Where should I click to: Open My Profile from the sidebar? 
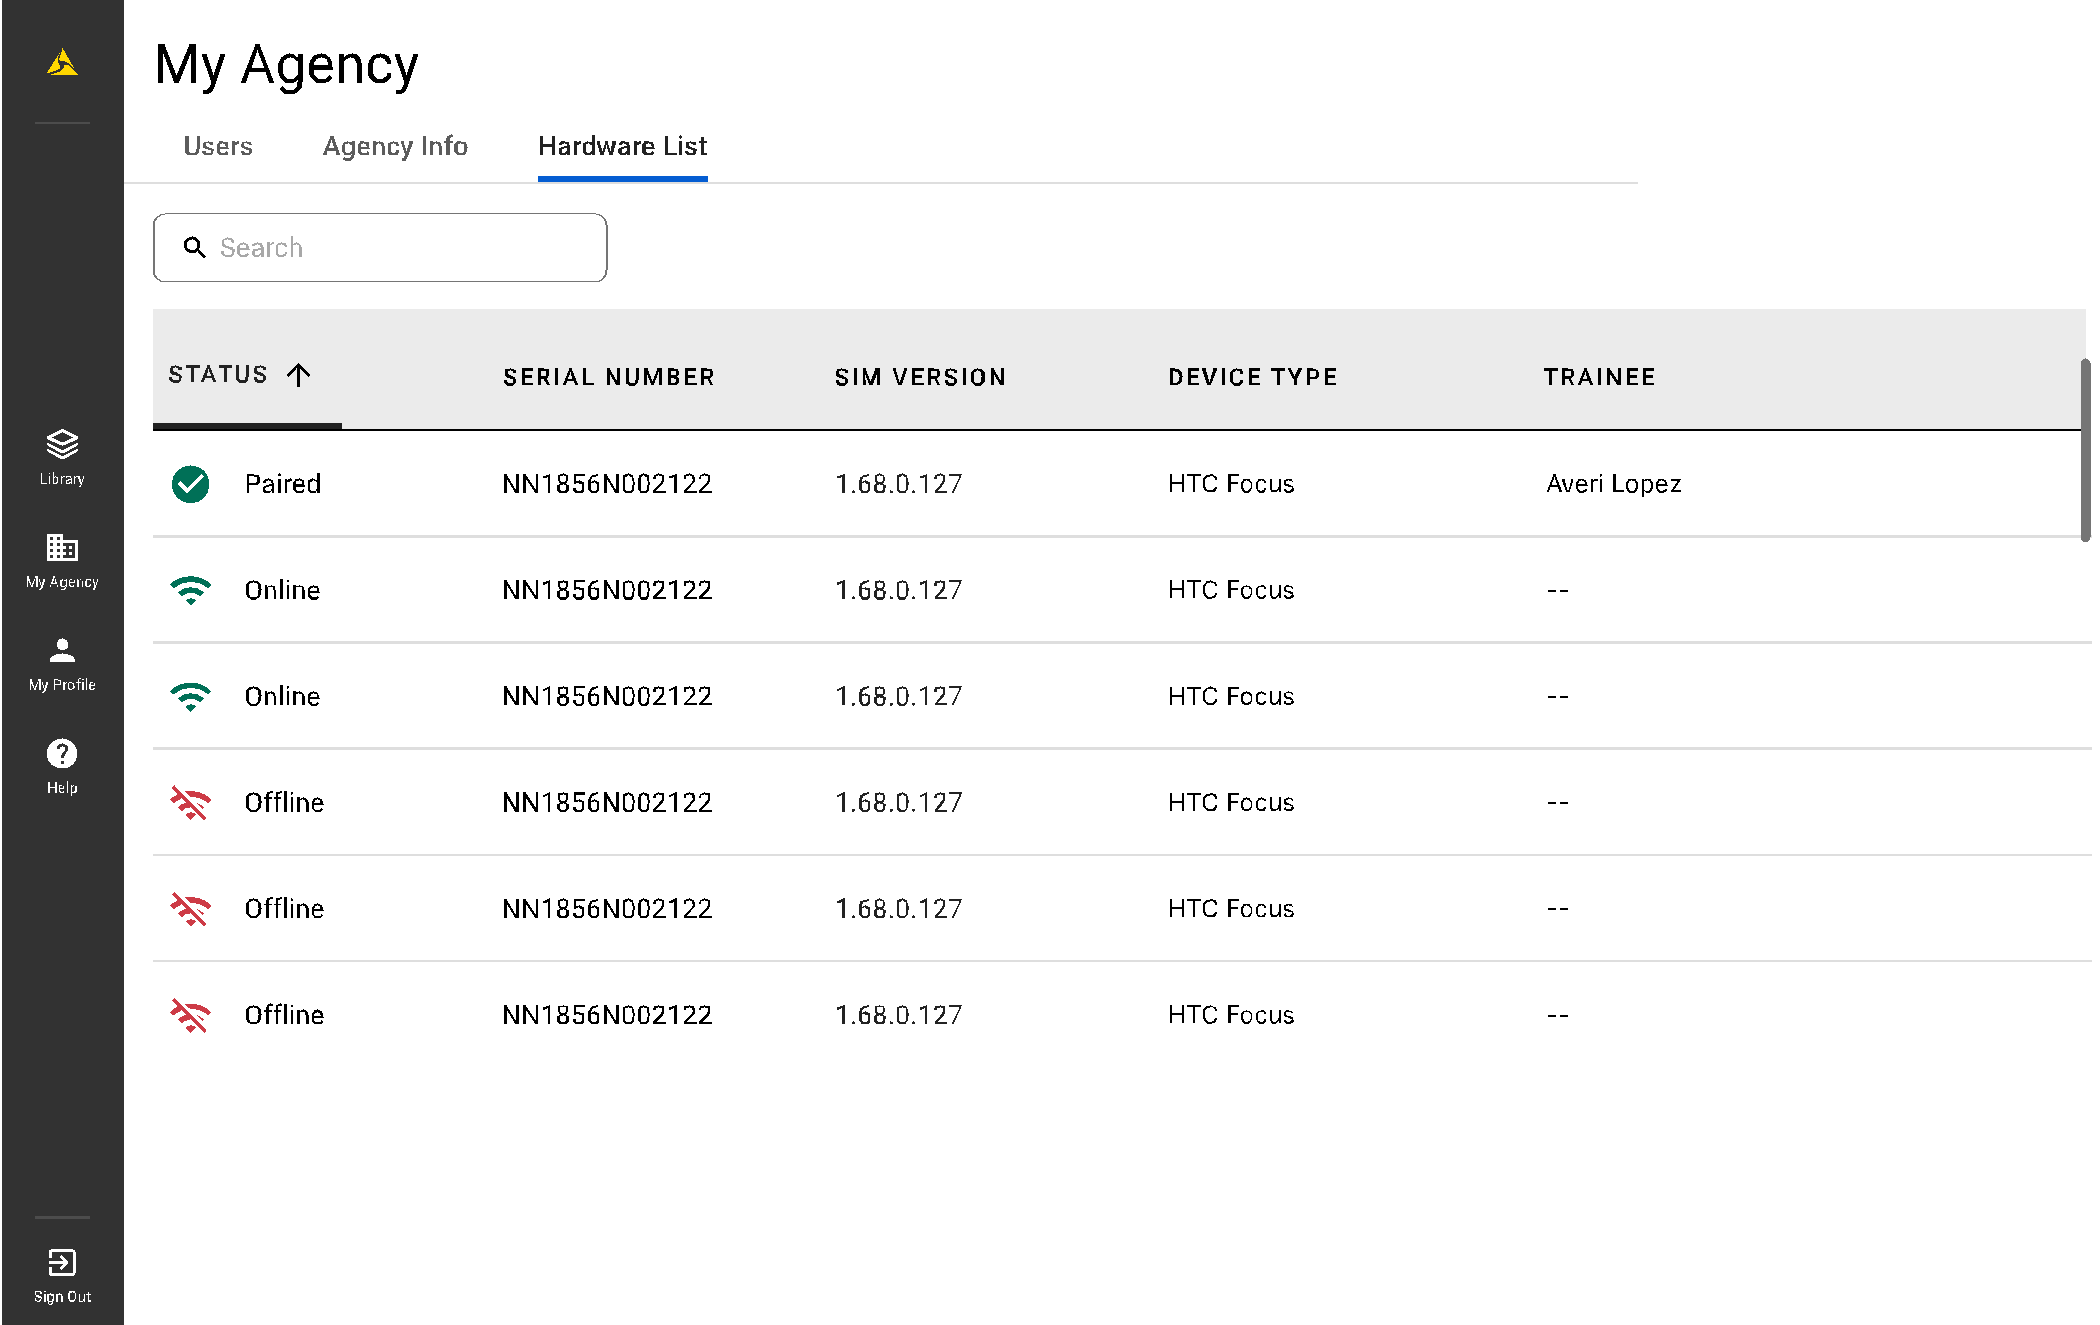[x=61, y=663]
